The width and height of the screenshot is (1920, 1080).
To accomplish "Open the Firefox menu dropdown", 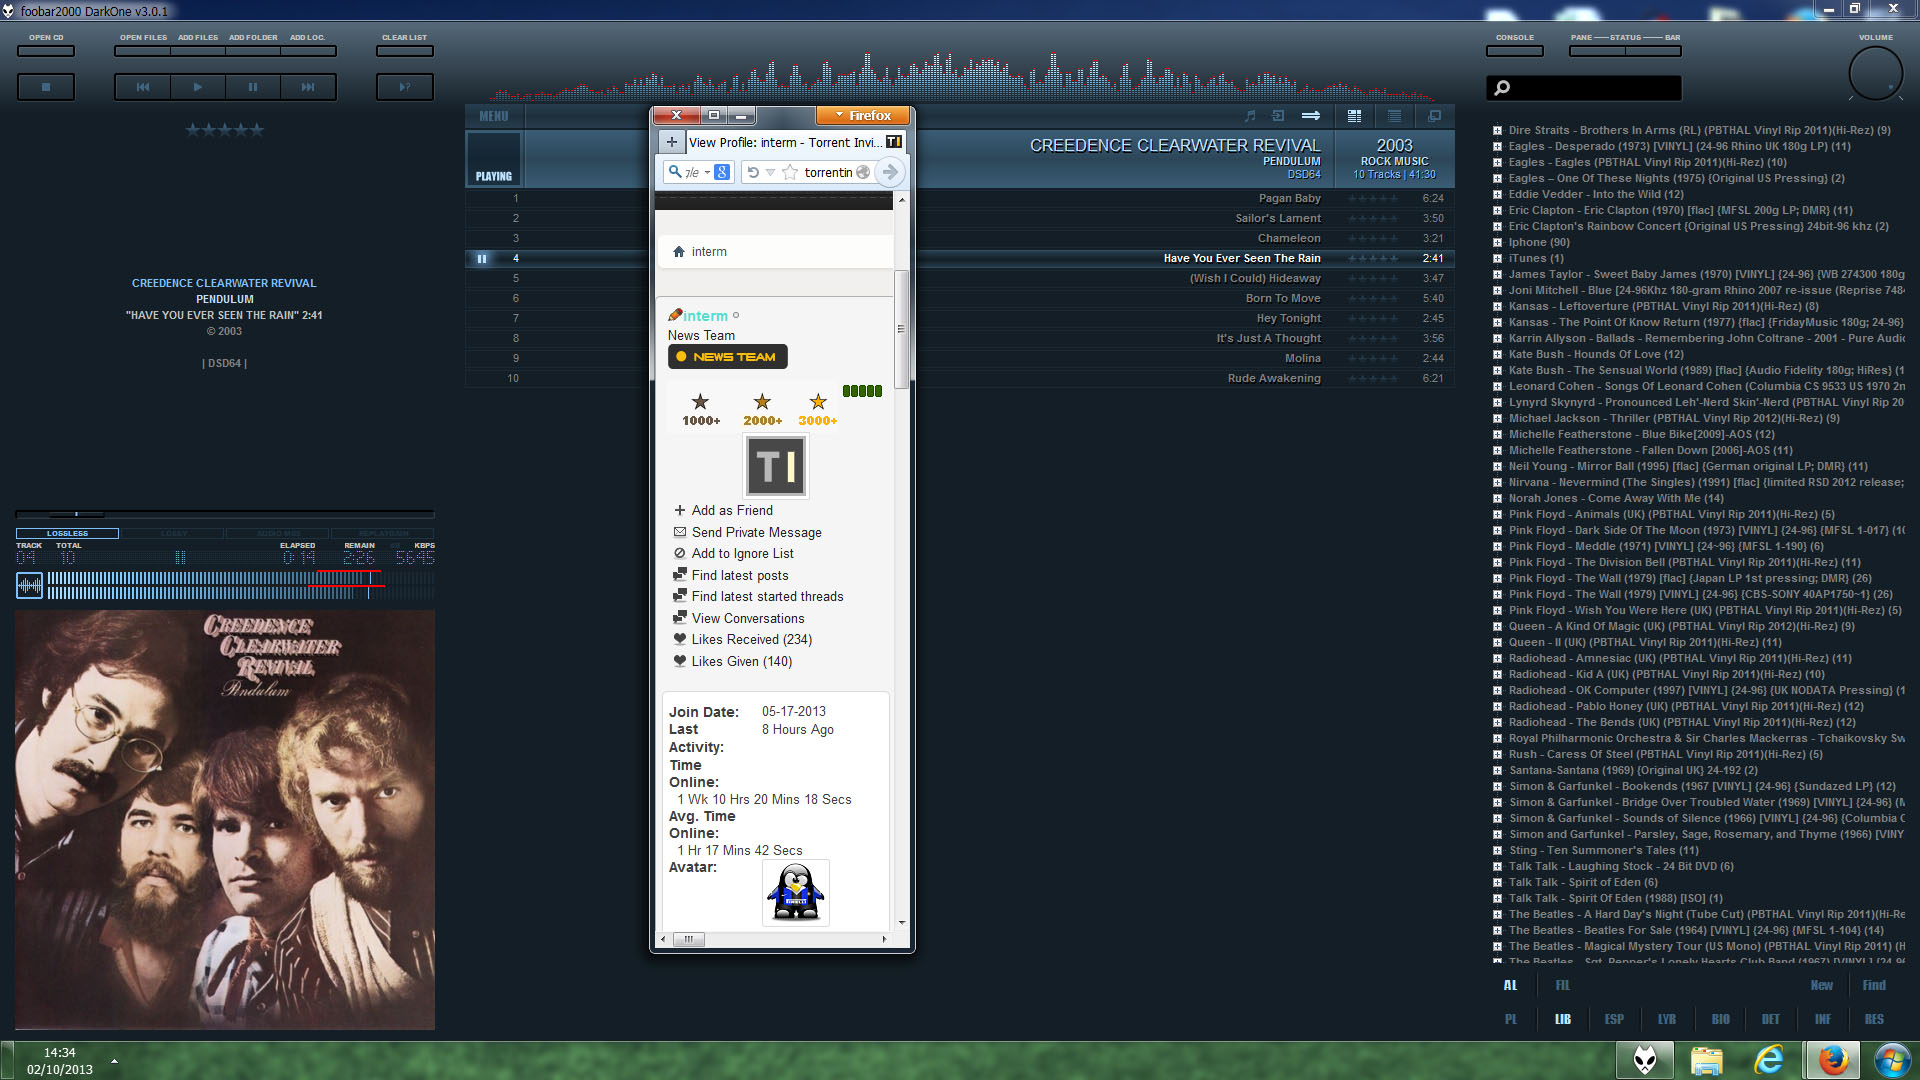I will 863,116.
